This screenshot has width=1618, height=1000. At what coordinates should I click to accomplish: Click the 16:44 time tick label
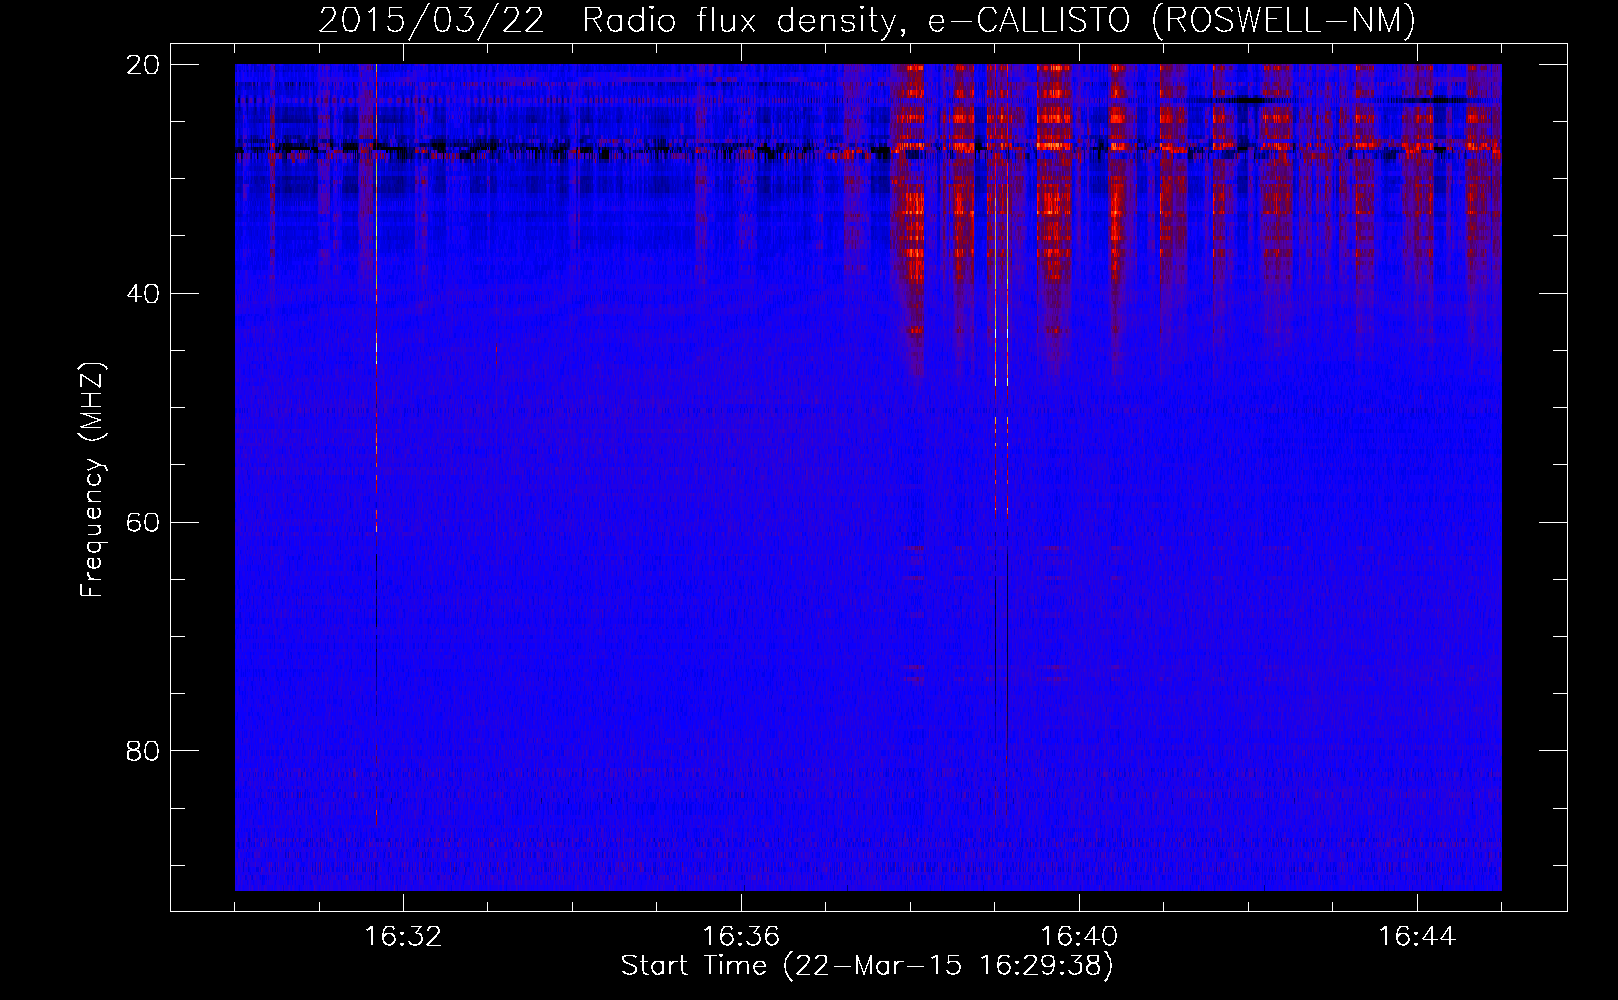[x=1417, y=937]
